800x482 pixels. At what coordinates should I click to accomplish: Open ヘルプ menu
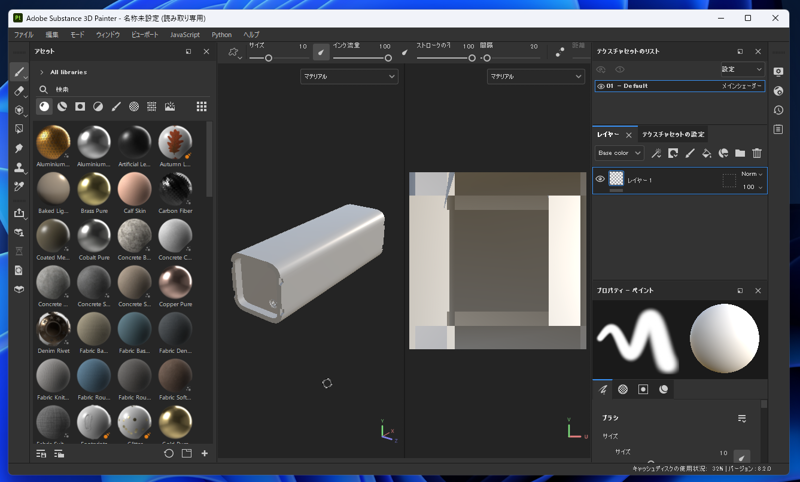(251, 35)
